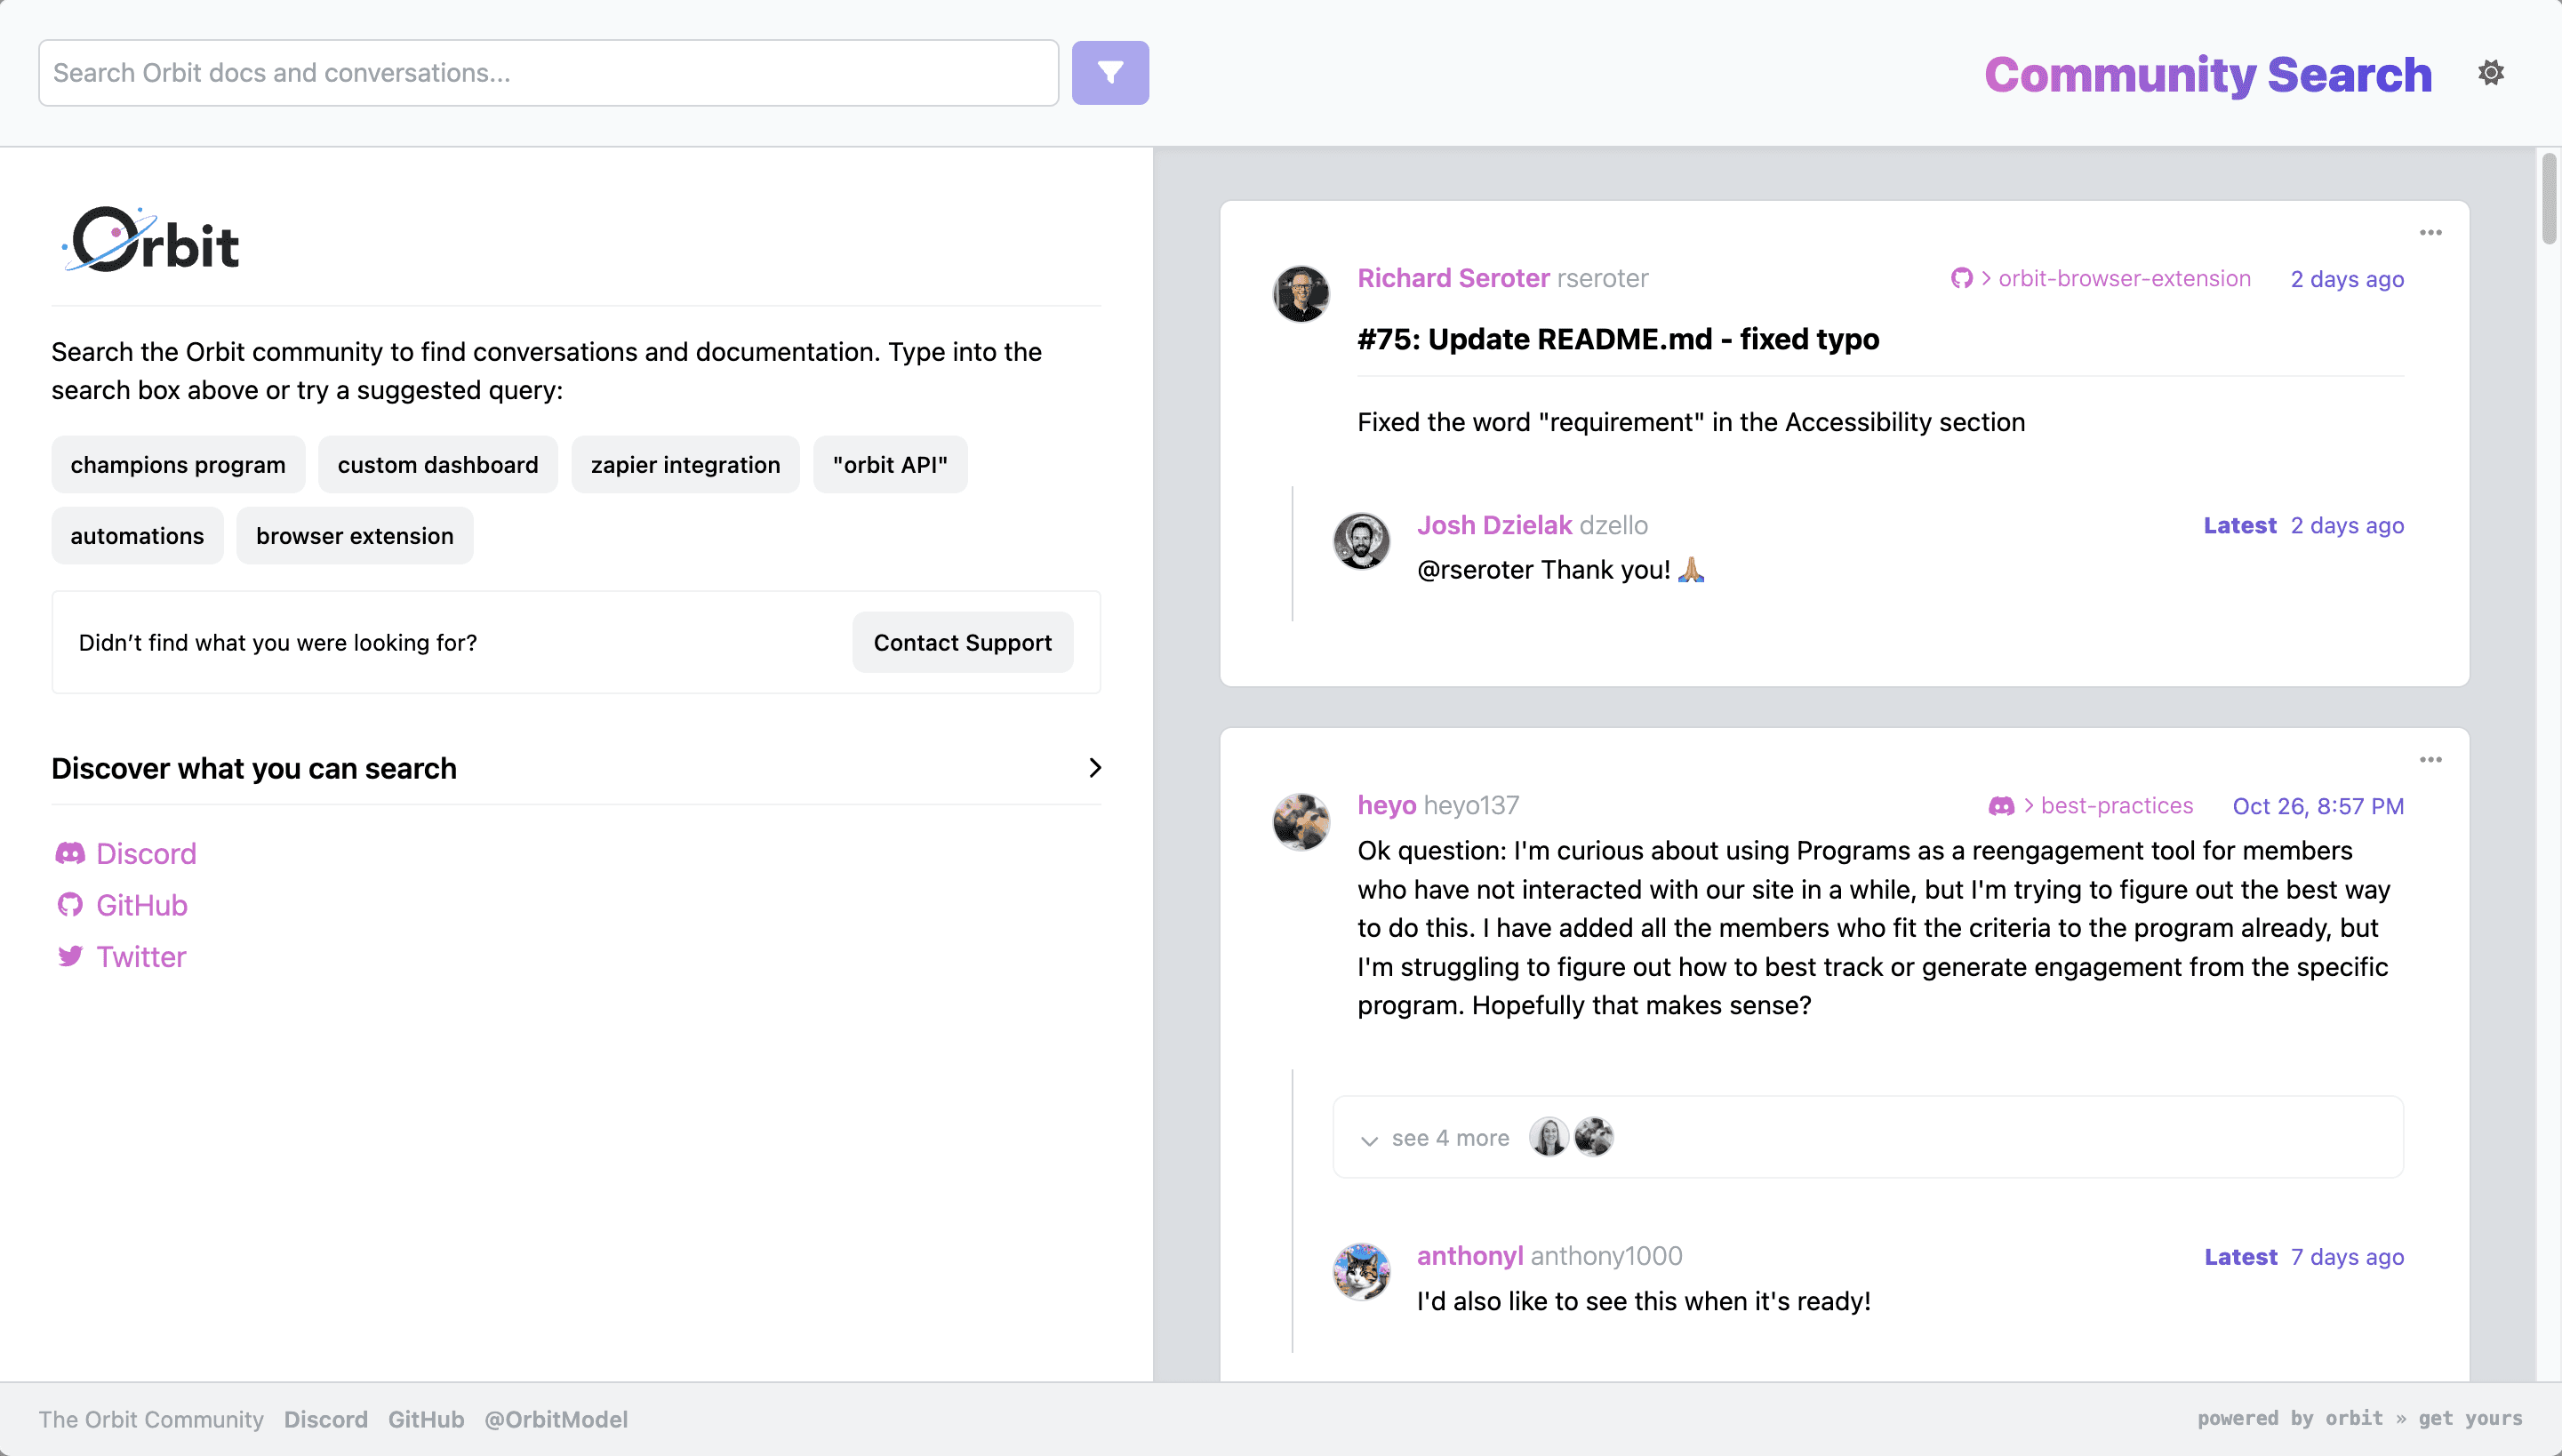
Task: Select the browser extension suggested query
Action: coord(355,536)
